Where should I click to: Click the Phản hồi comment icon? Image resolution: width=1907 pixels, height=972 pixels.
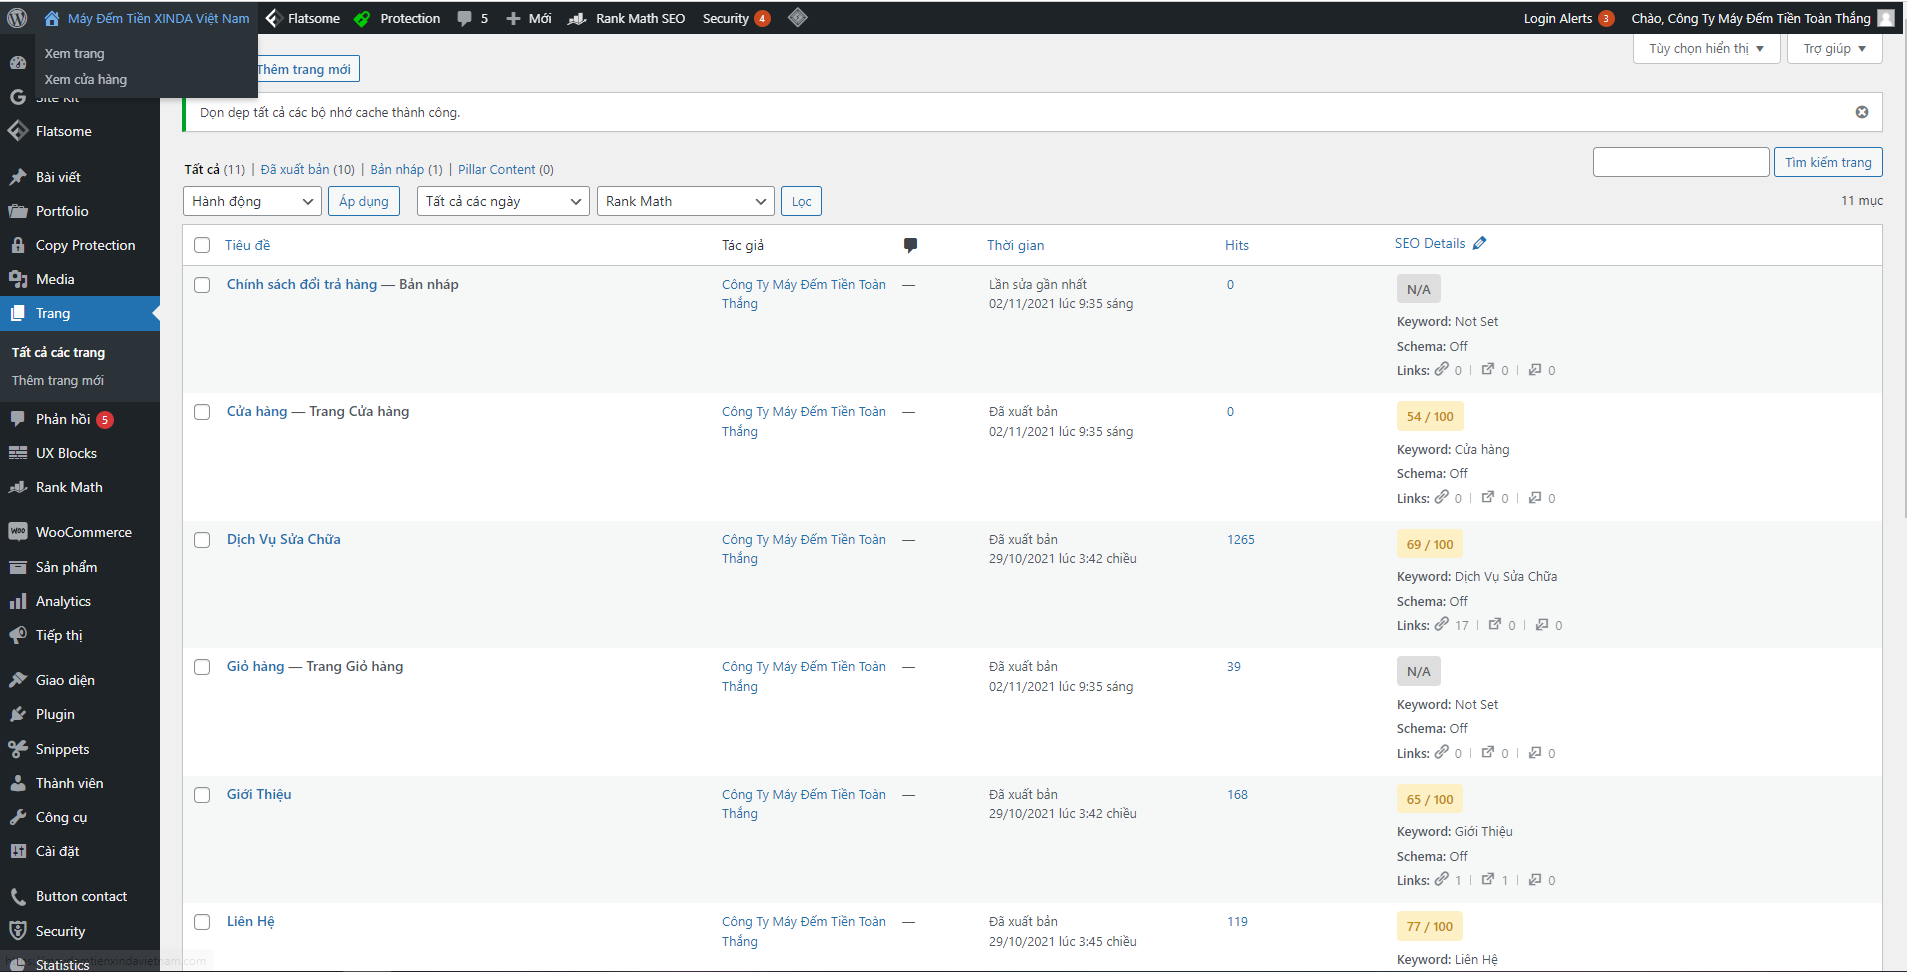pos(18,419)
